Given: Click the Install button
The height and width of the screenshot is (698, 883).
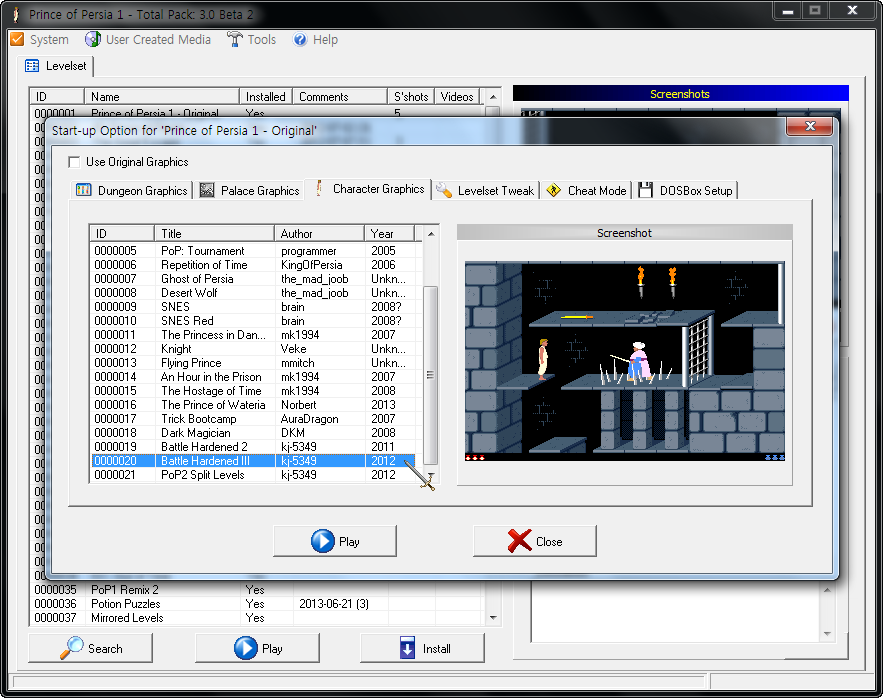Looking at the screenshot, I should point(422,648).
